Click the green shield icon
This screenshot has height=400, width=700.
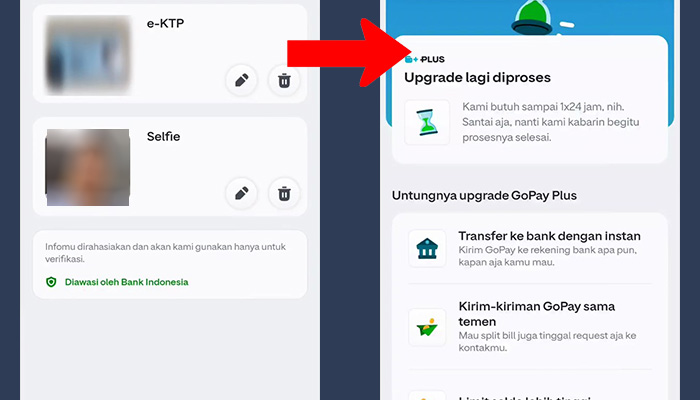point(51,282)
